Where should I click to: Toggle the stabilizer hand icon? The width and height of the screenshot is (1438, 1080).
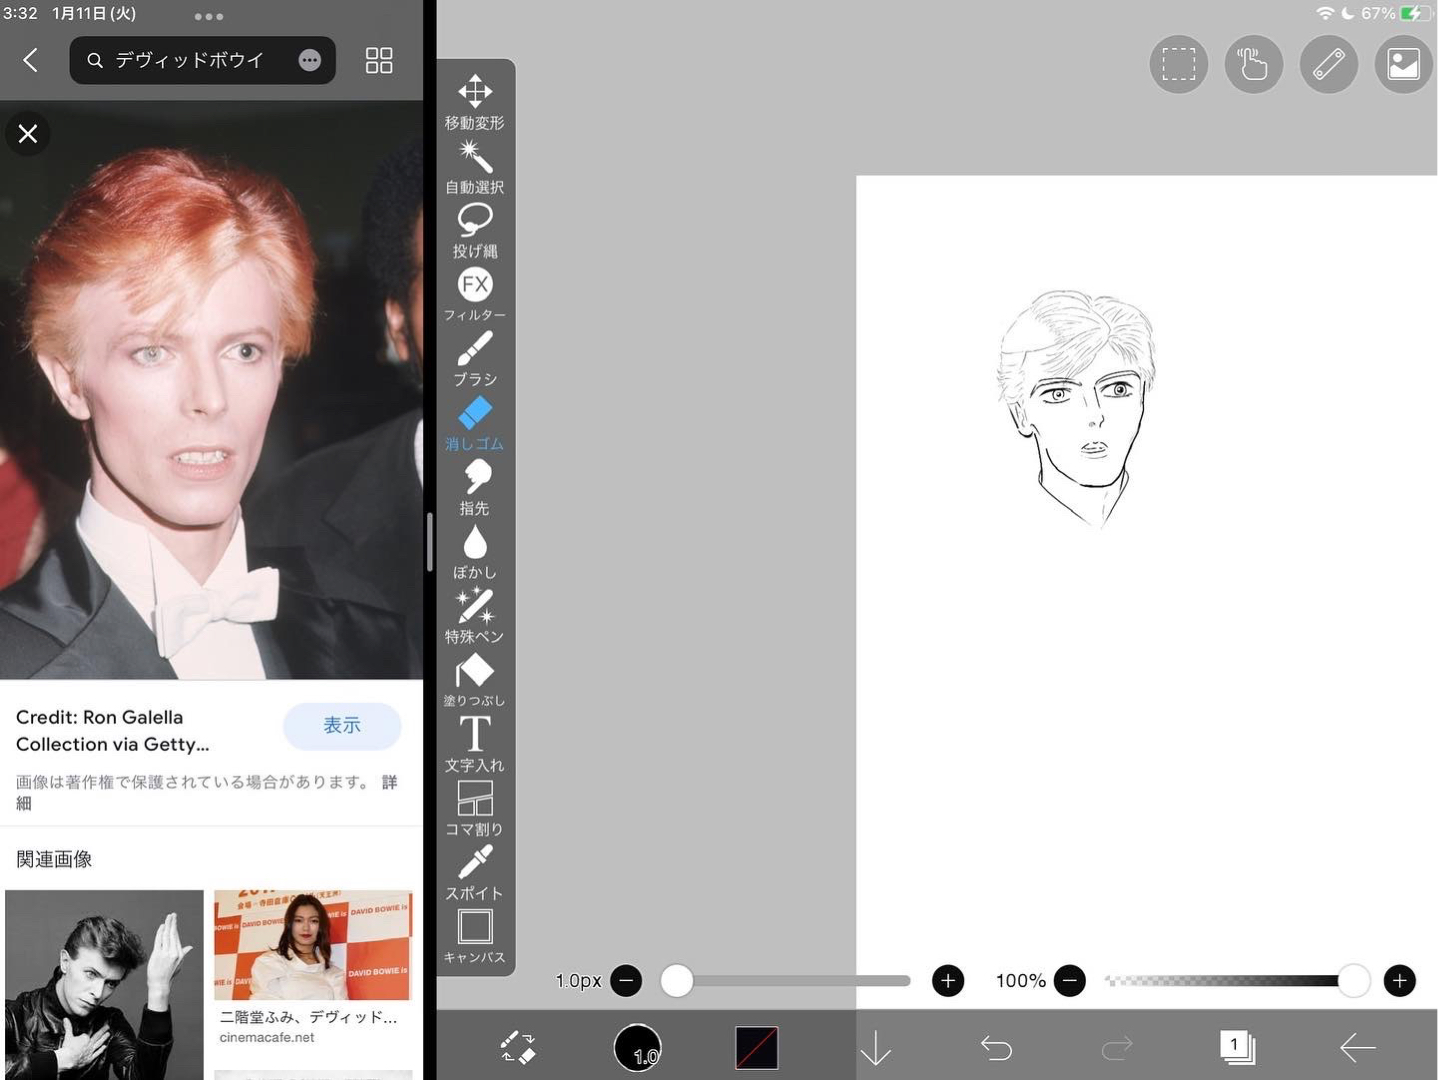click(x=1253, y=65)
